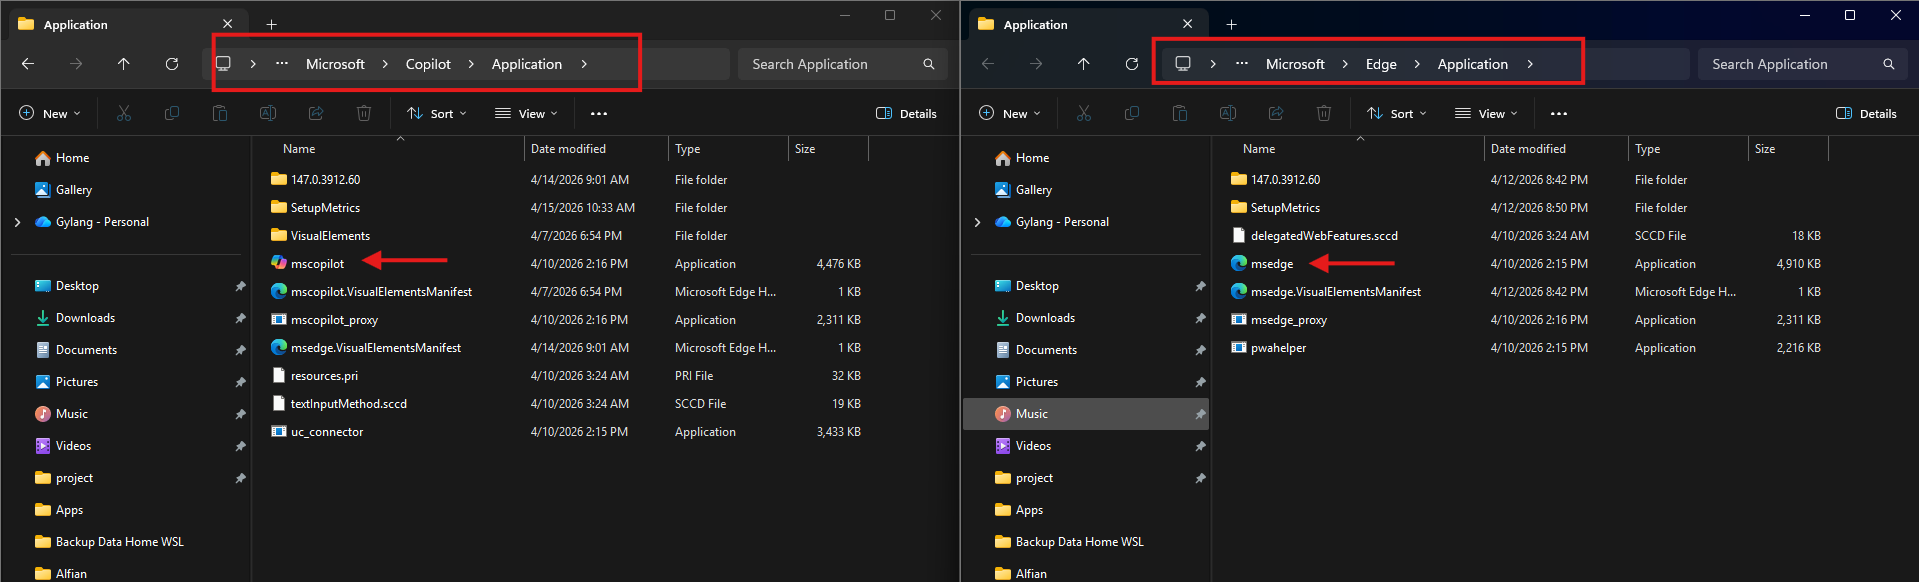Sort by Date modified column in Copilot window
The width and height of the screenshot is (1919, 582).
pos(568,149)
